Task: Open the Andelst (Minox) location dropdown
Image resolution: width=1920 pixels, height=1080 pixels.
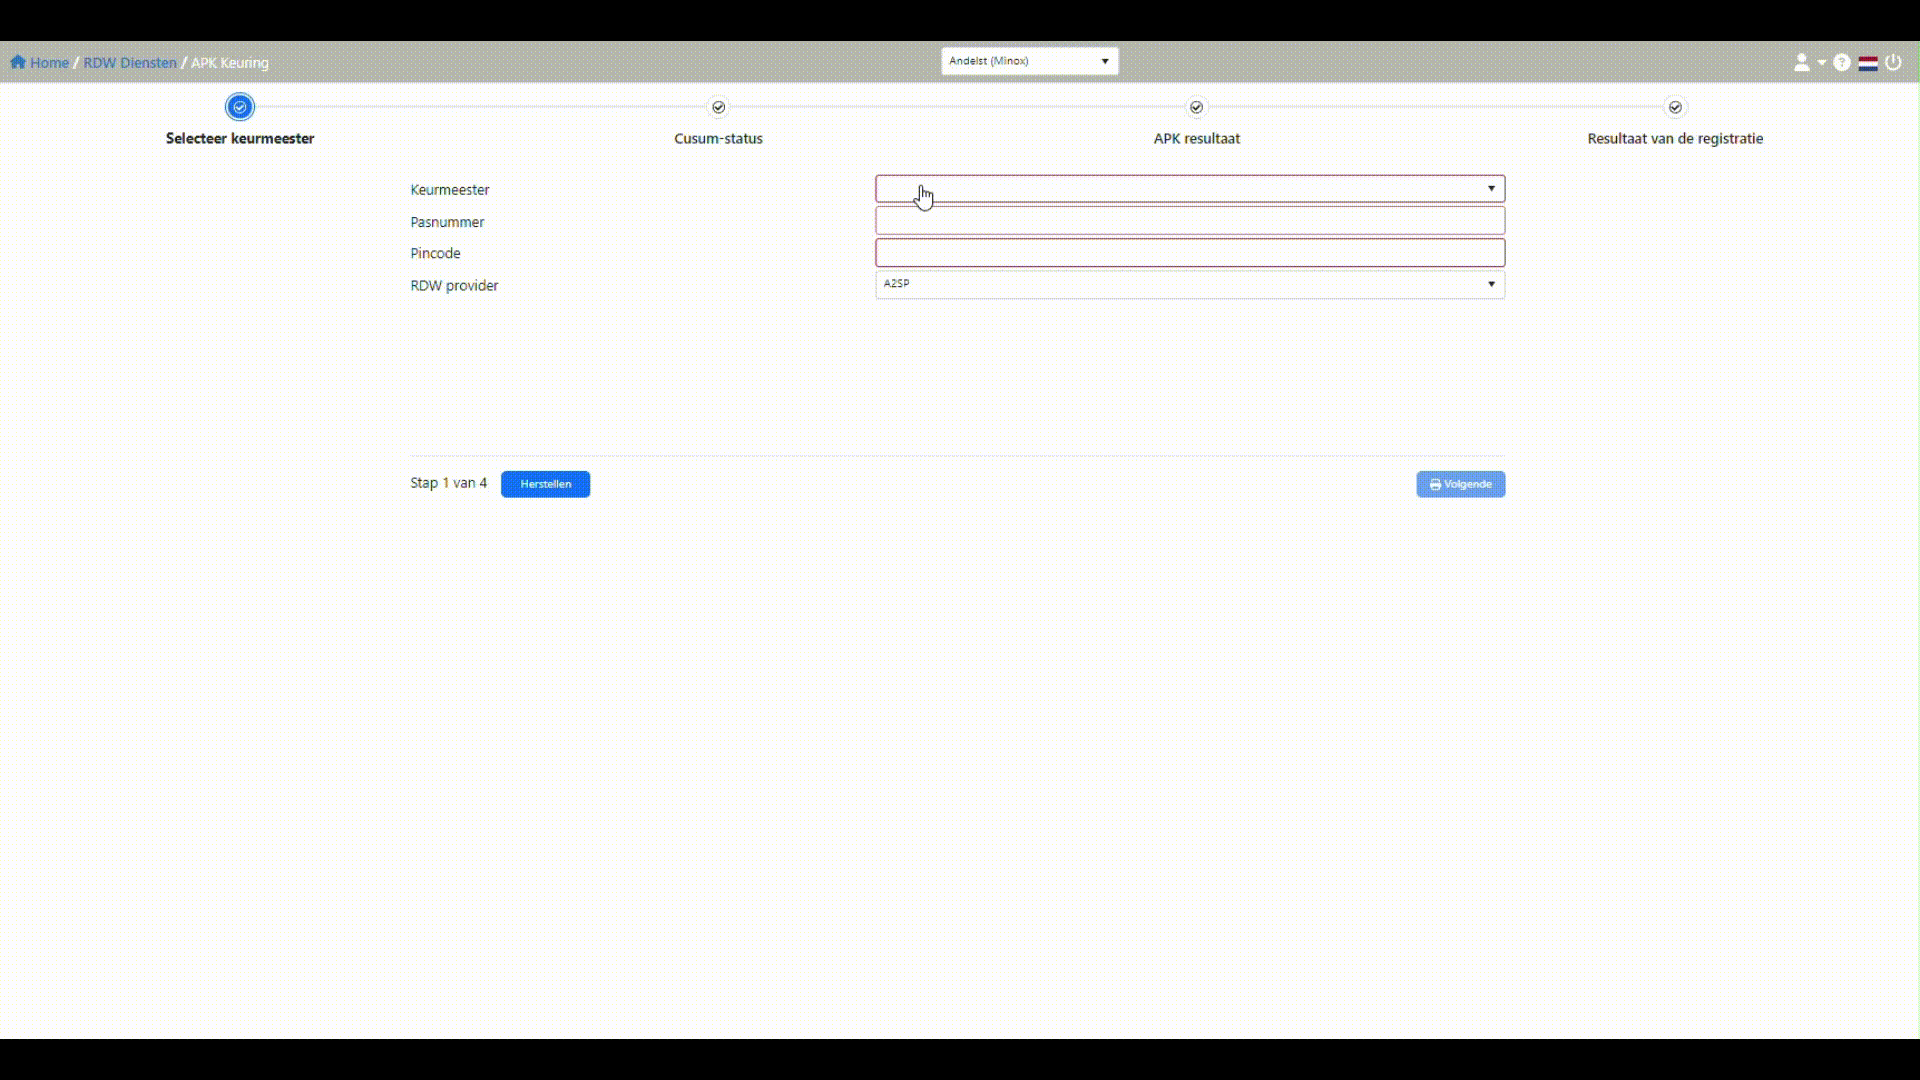Action: (1029, 61)
